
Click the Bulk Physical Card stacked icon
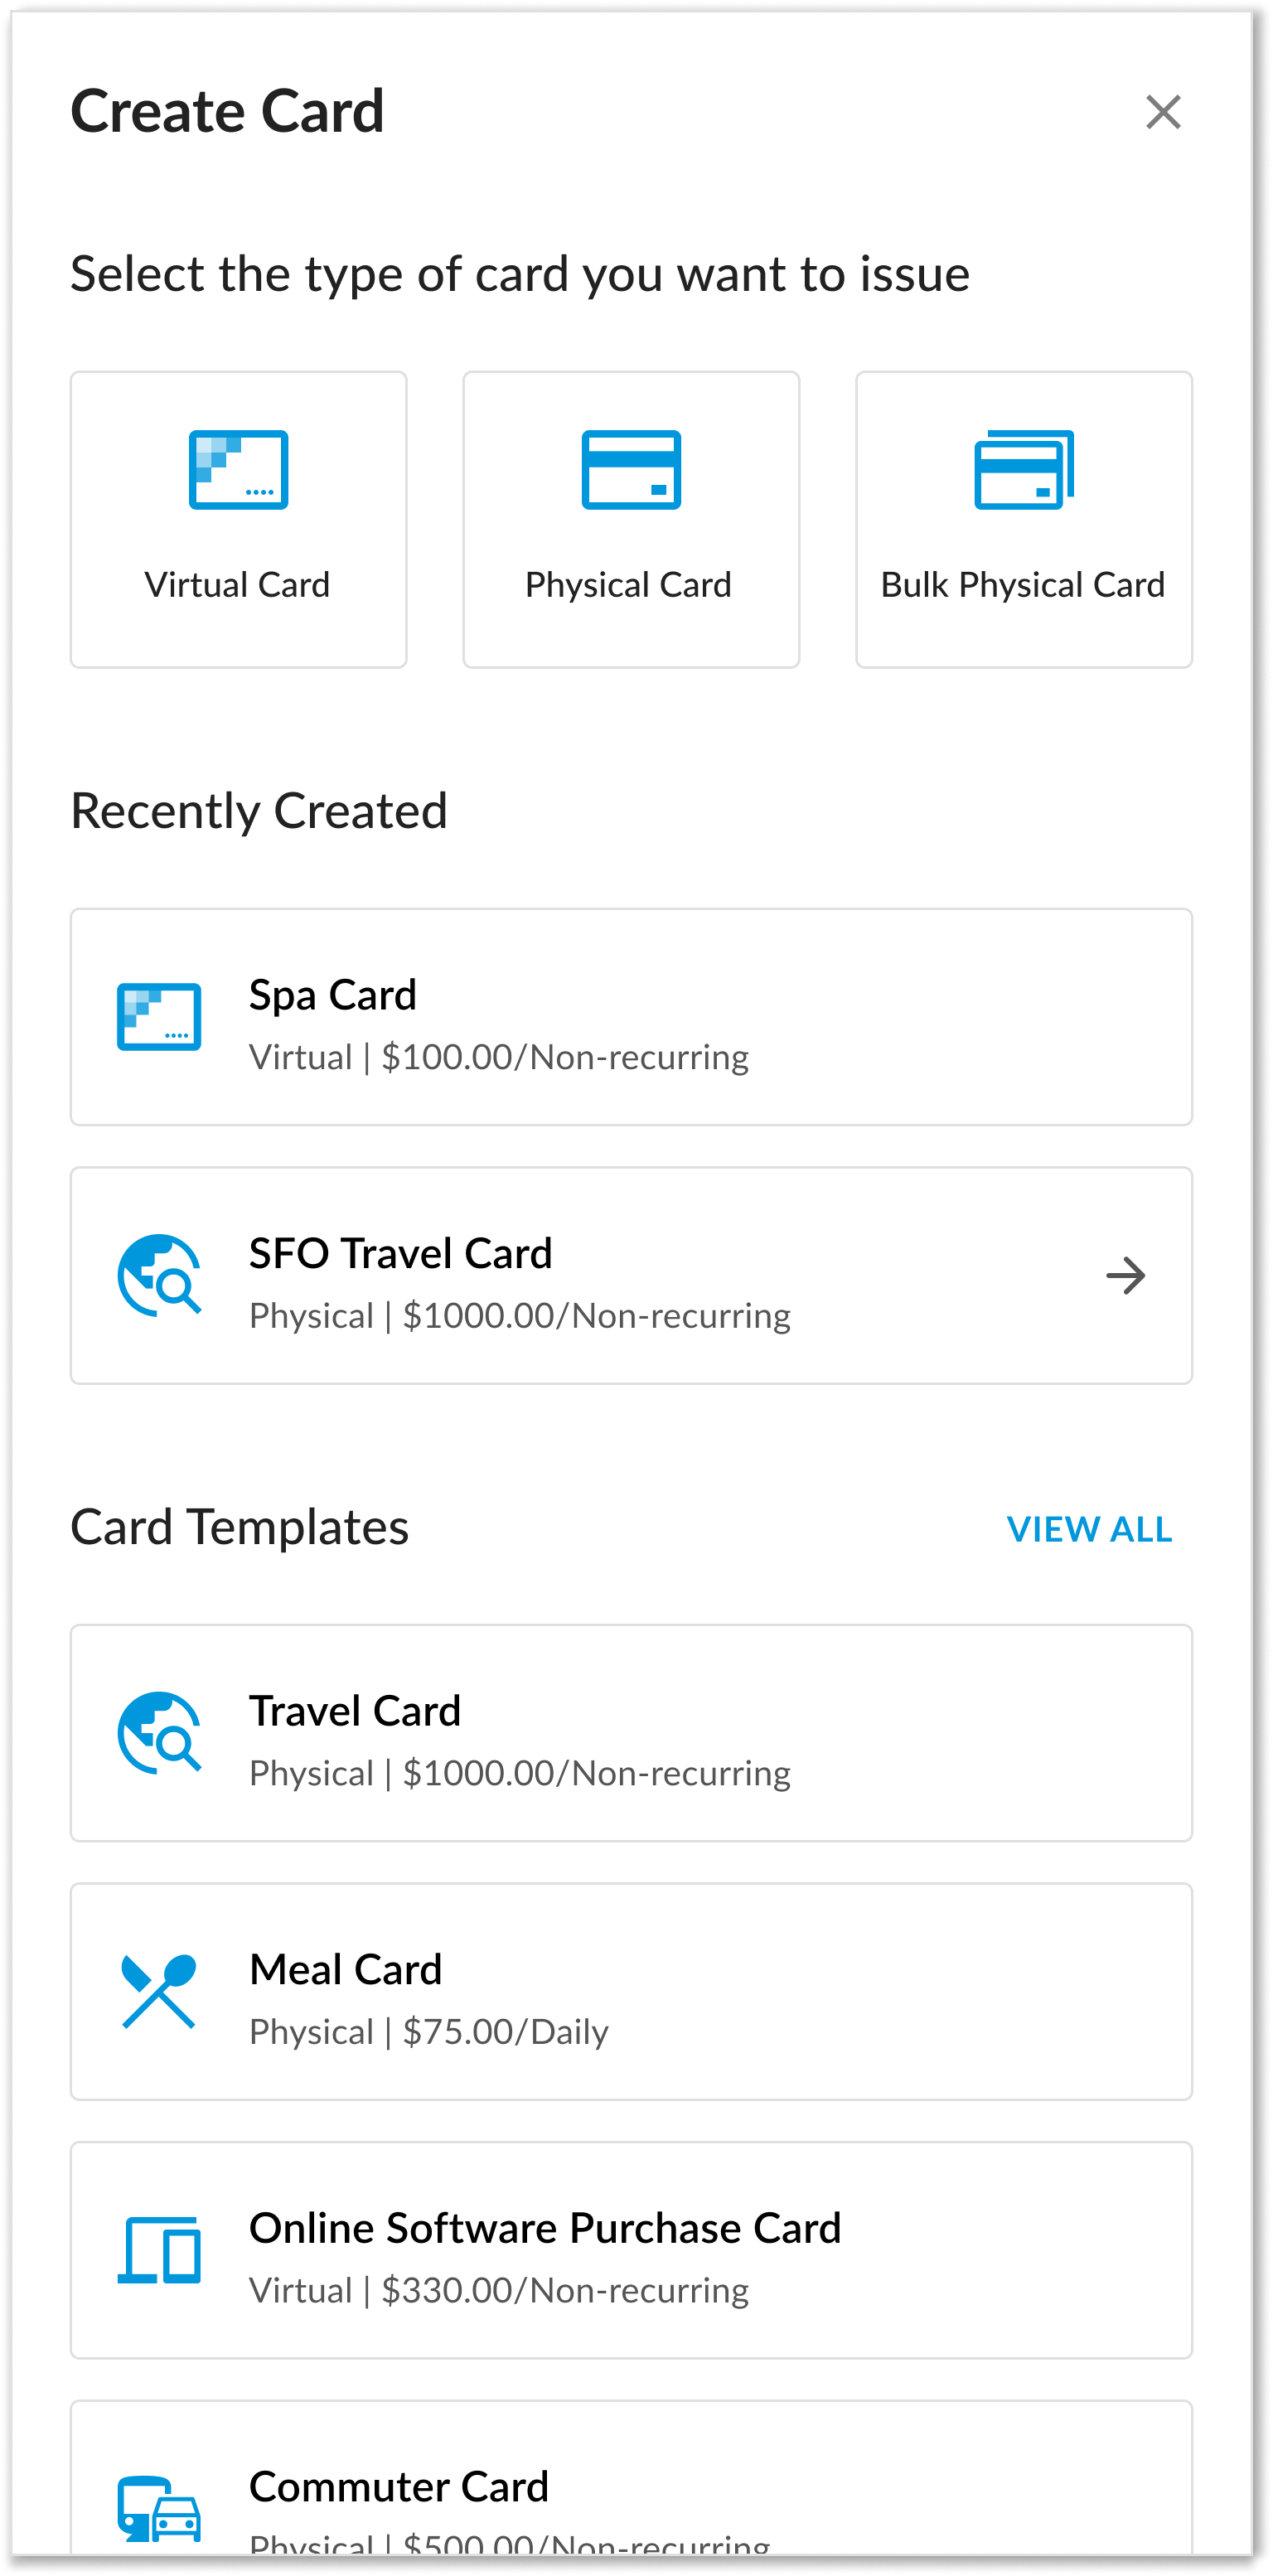coord(1023,470)
